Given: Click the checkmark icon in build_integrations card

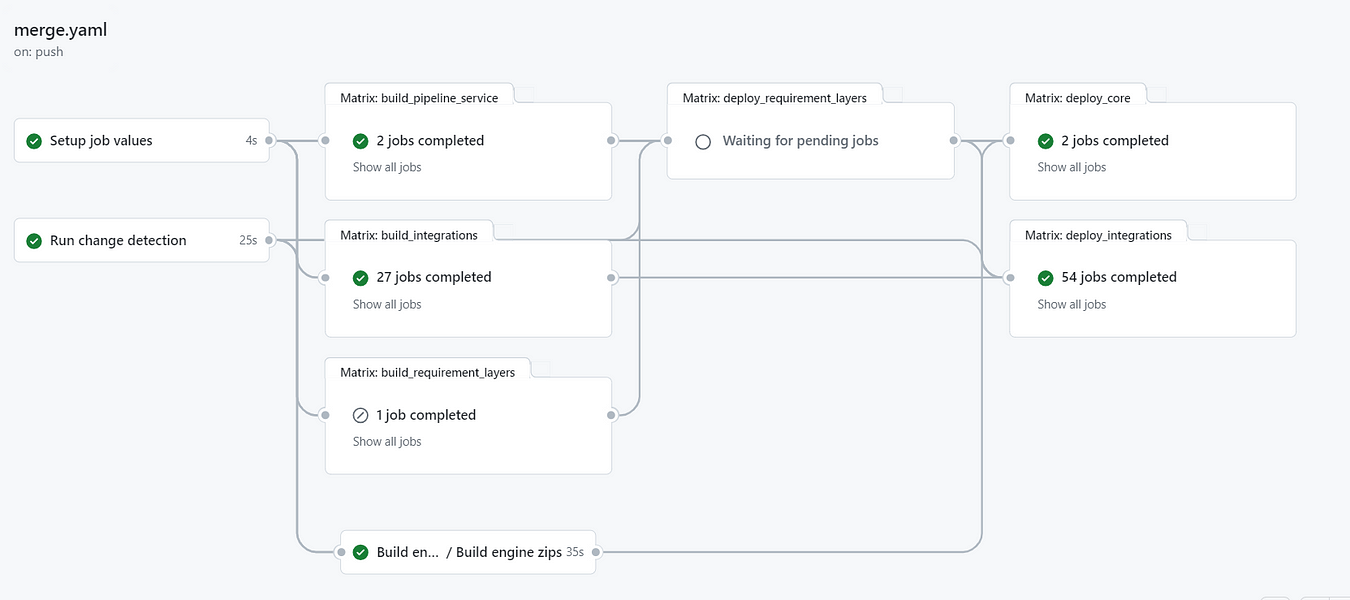Looking at the screenshot, I should [360, 277].
